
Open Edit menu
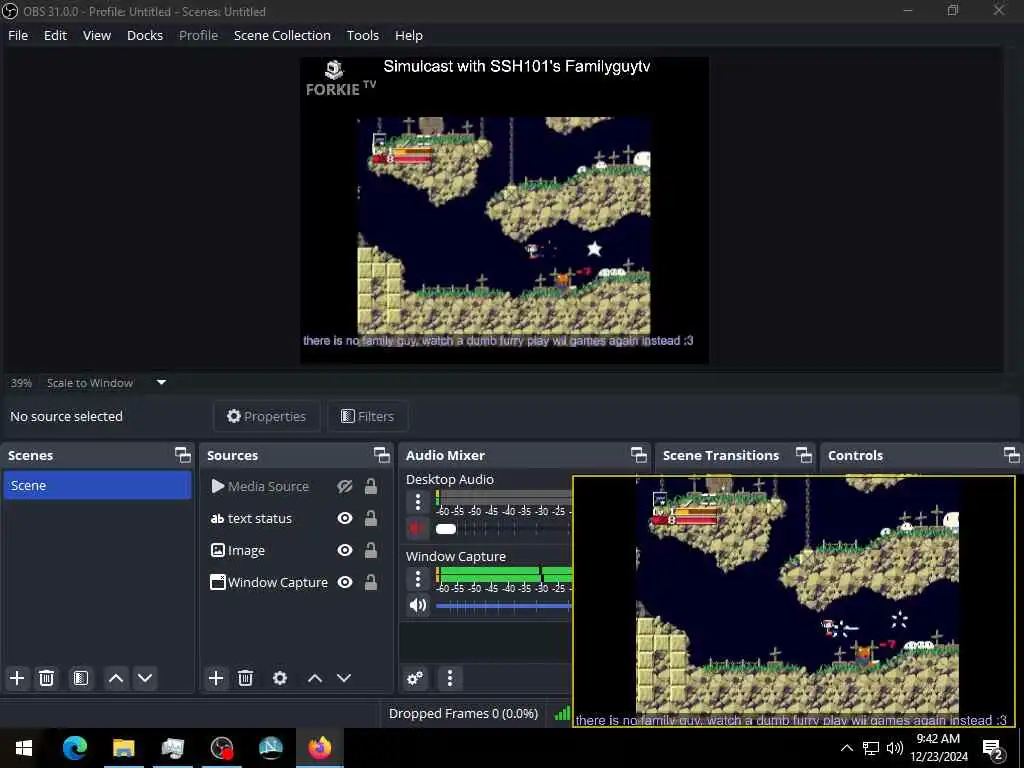(55, 35)
